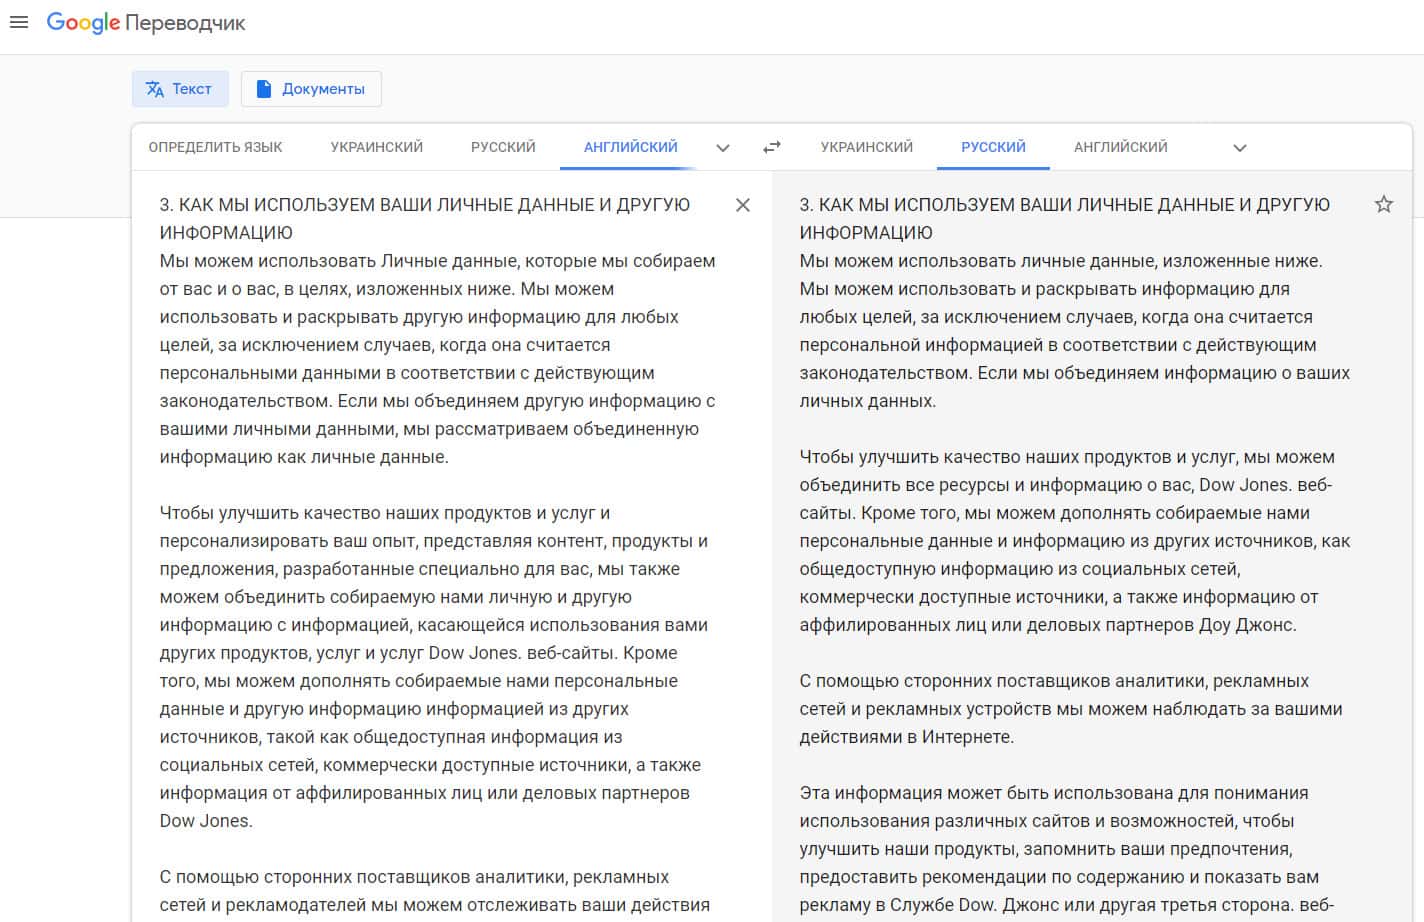Image resolution: width=1424 pixels, height=922 pixels.
Task: Click translated text 'личных данных.'
Action: tap(868, 401)
